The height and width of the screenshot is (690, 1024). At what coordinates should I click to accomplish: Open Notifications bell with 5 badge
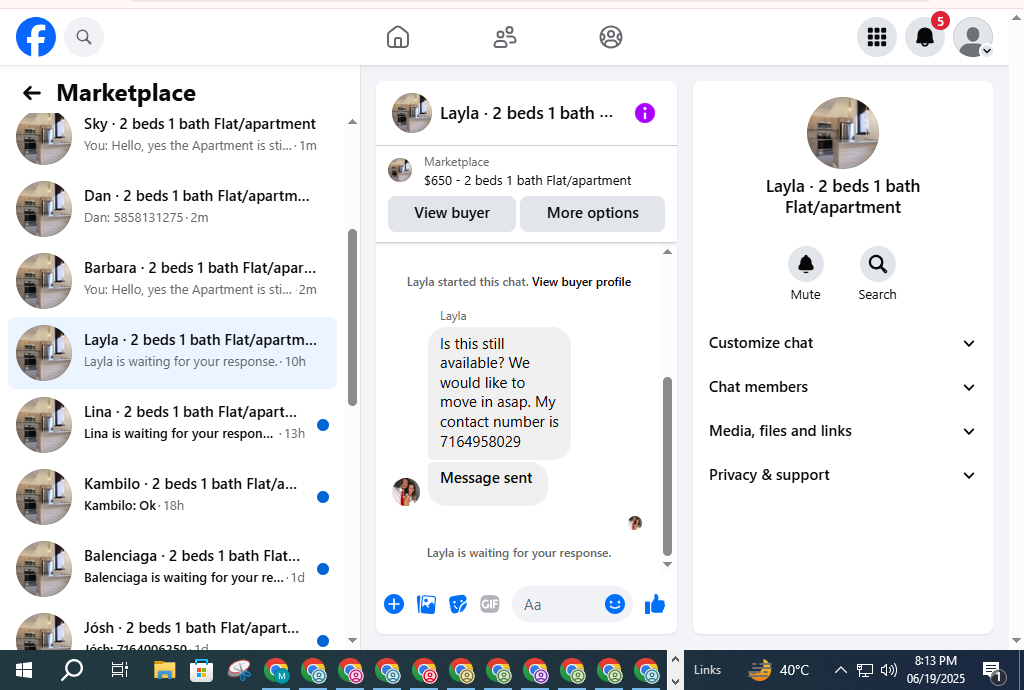(x=925, y=37)
